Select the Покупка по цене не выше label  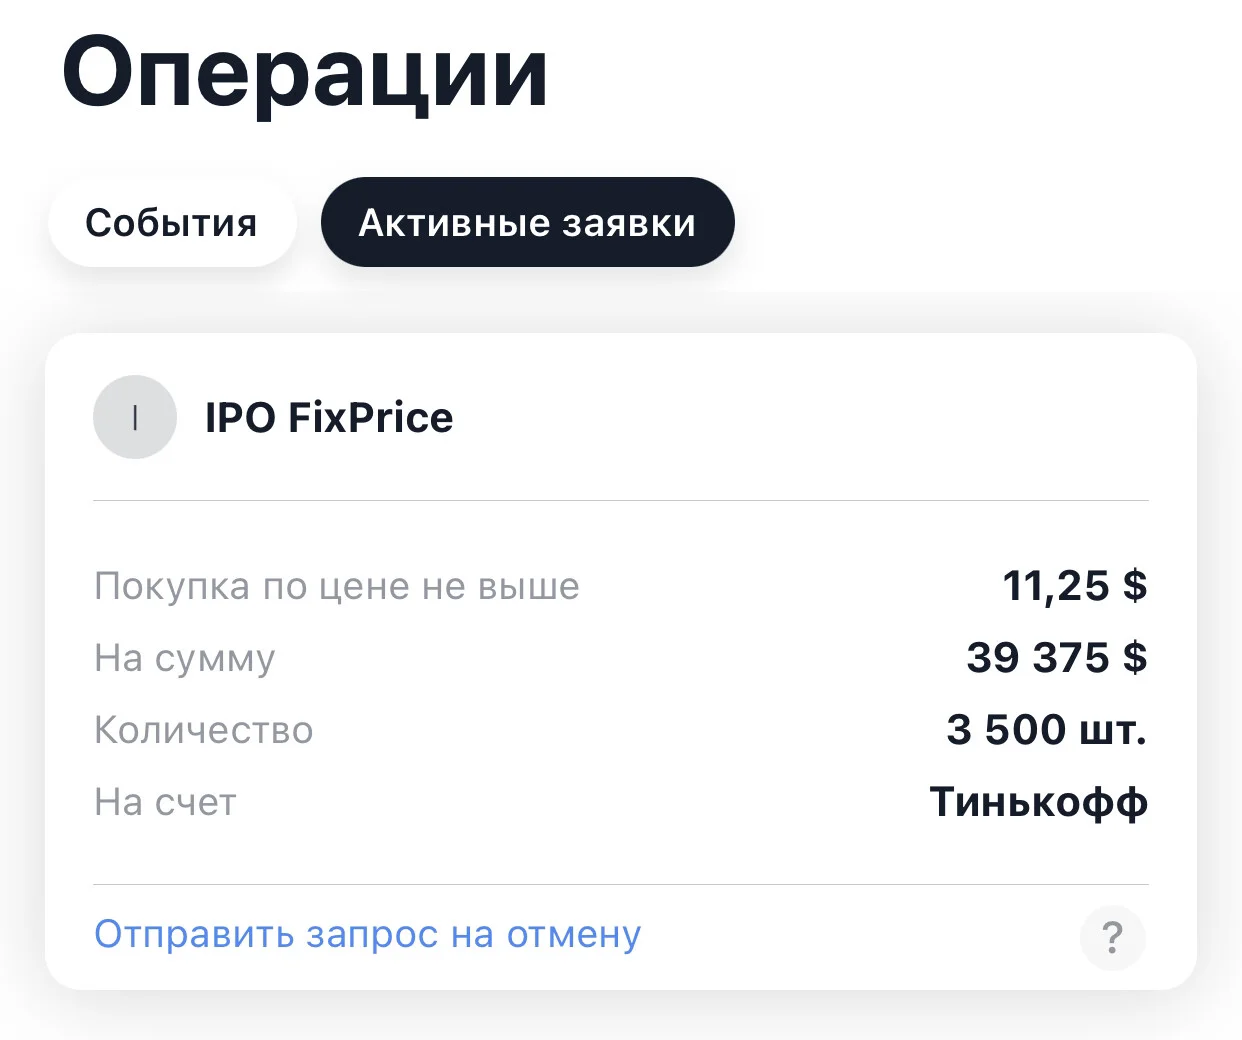[336, 586]
